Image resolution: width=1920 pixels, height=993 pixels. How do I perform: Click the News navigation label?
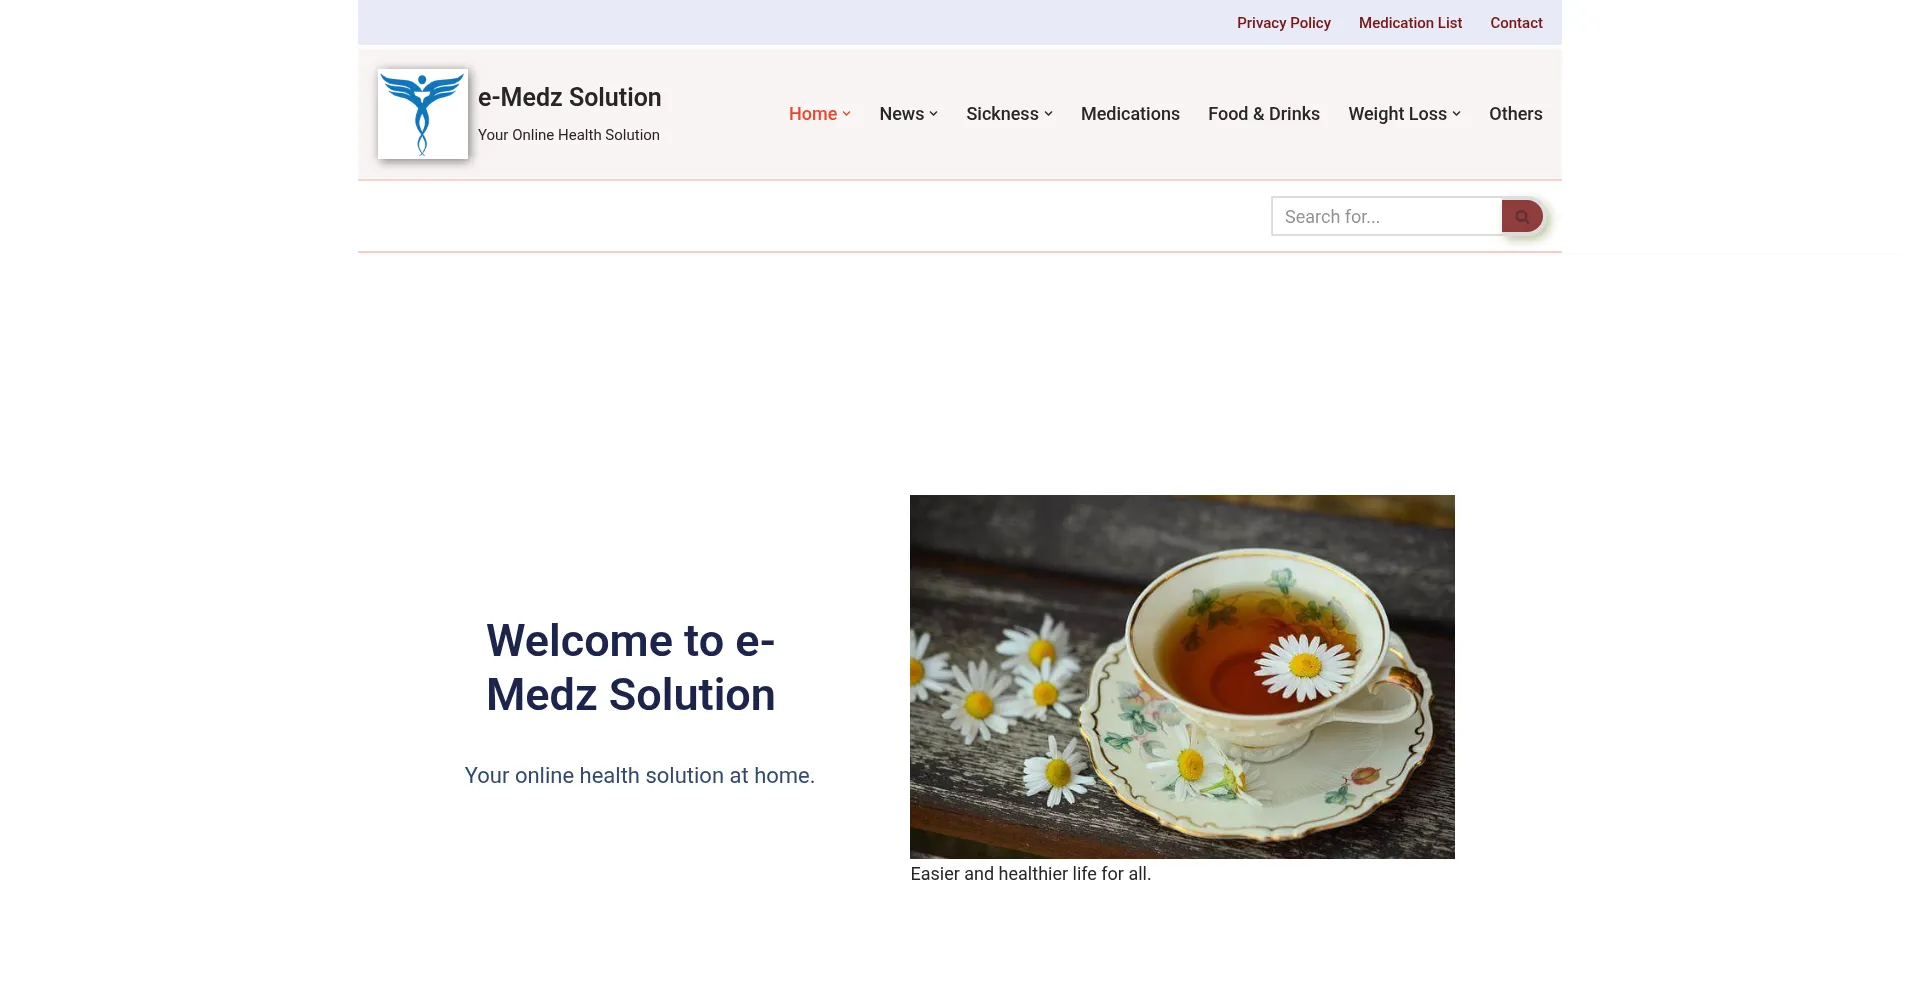pyautogui.click(x=901, y=114)
